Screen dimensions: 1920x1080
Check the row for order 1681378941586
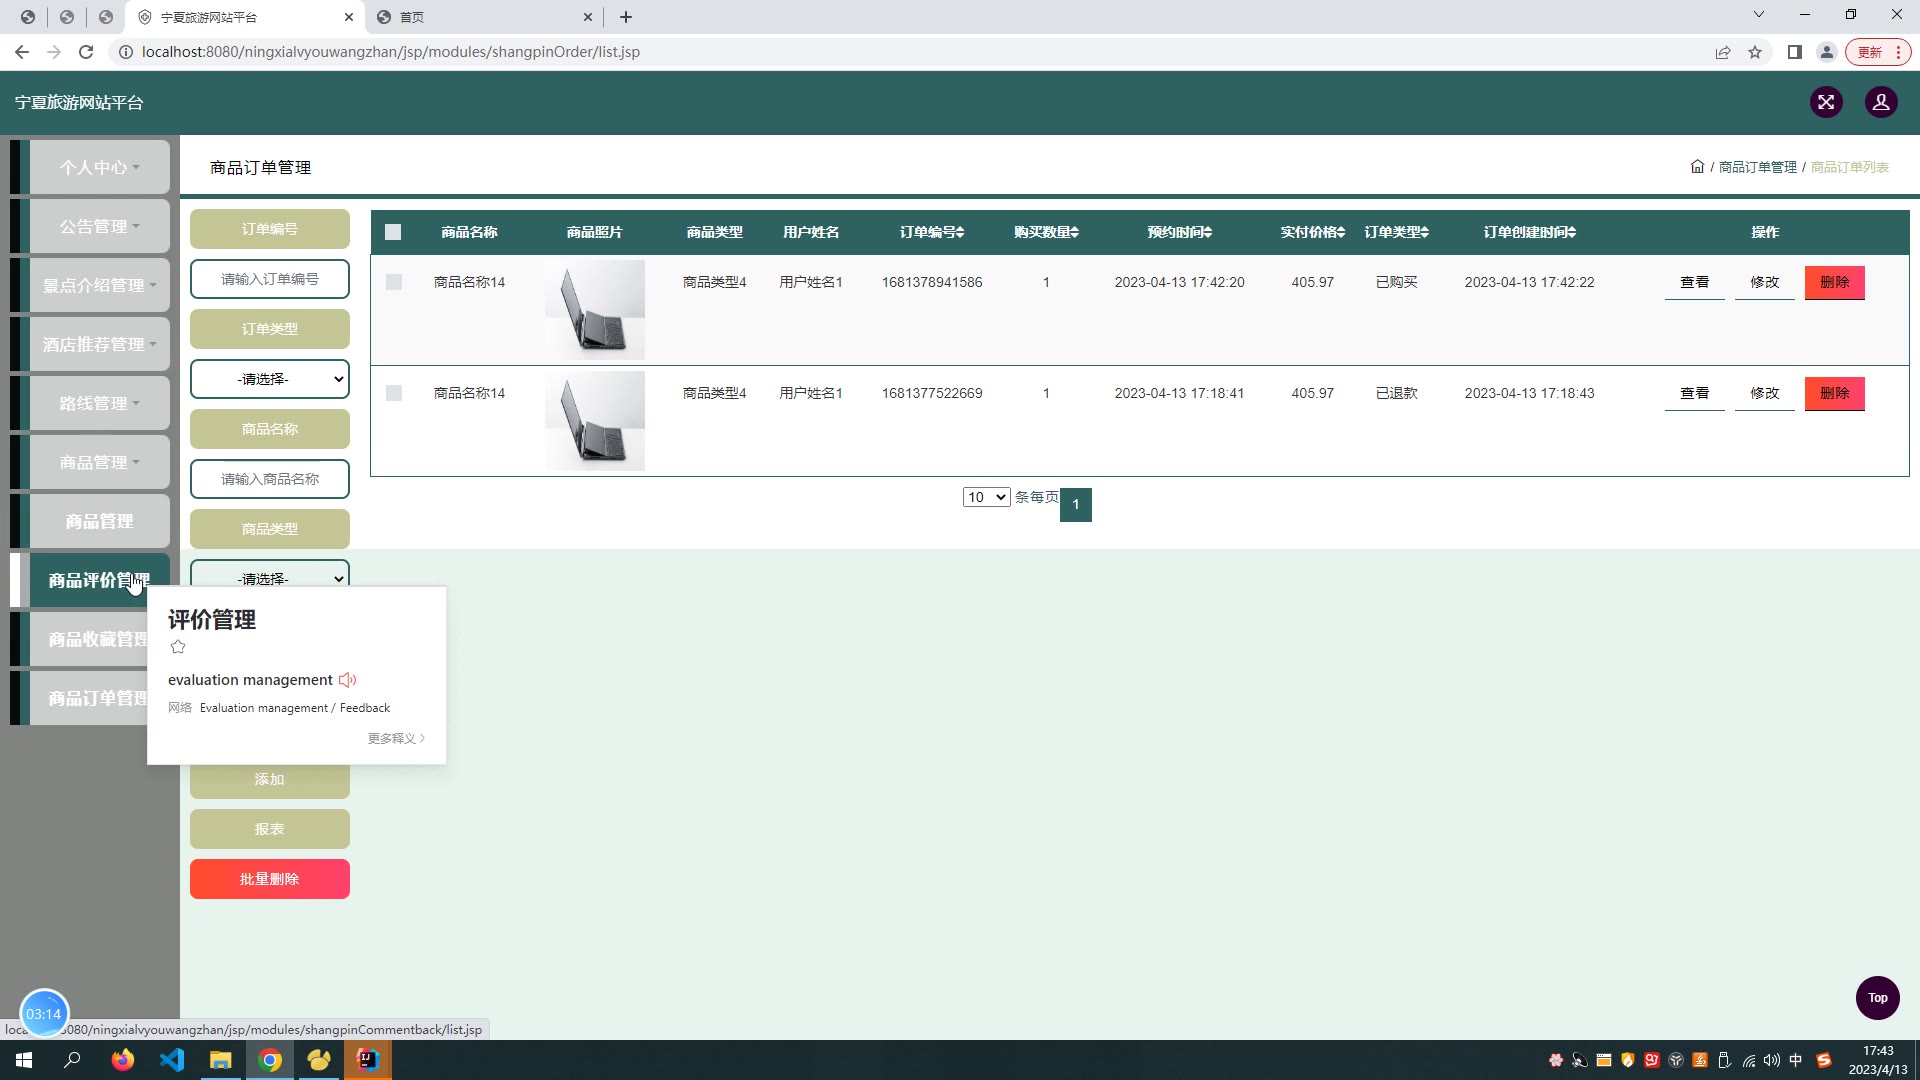[x=394, y=282]
